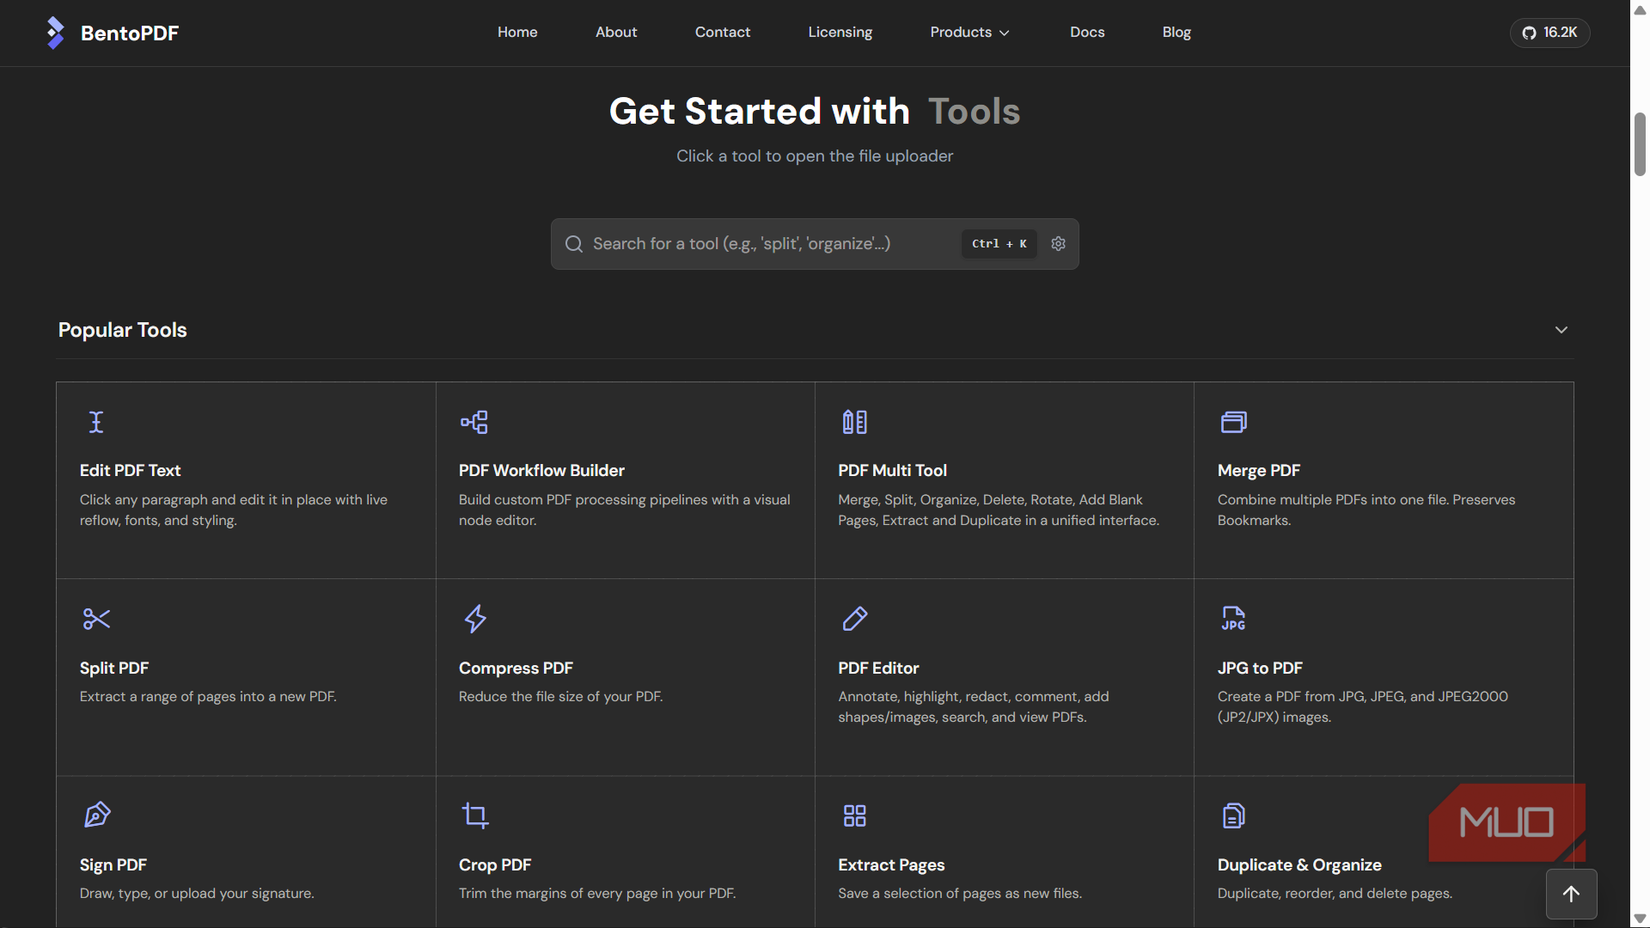Open the PDF Workflow Builder node icon
This screenshot has height=928, width=1650.
[474, 422]
